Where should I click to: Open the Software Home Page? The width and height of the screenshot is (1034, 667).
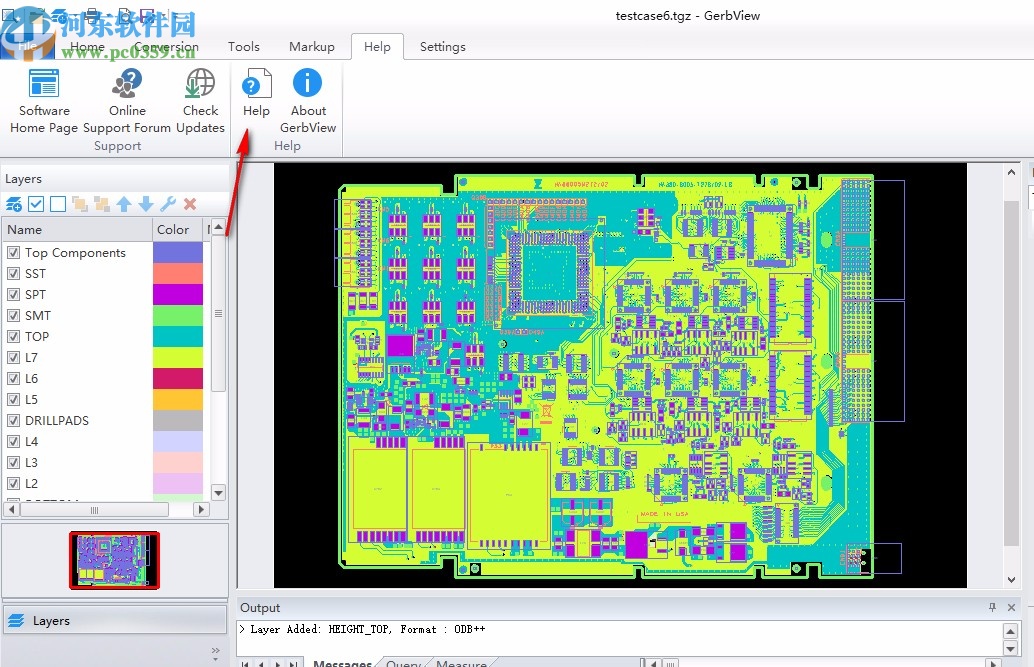44,100
